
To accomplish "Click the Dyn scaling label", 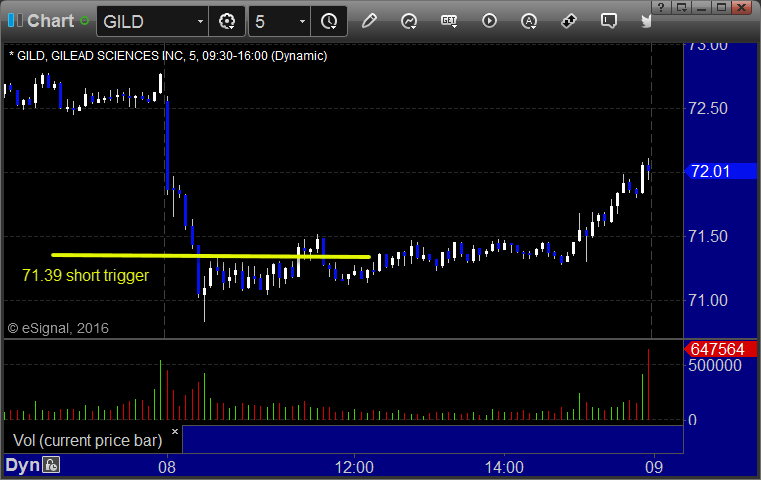I will (22, 465).
